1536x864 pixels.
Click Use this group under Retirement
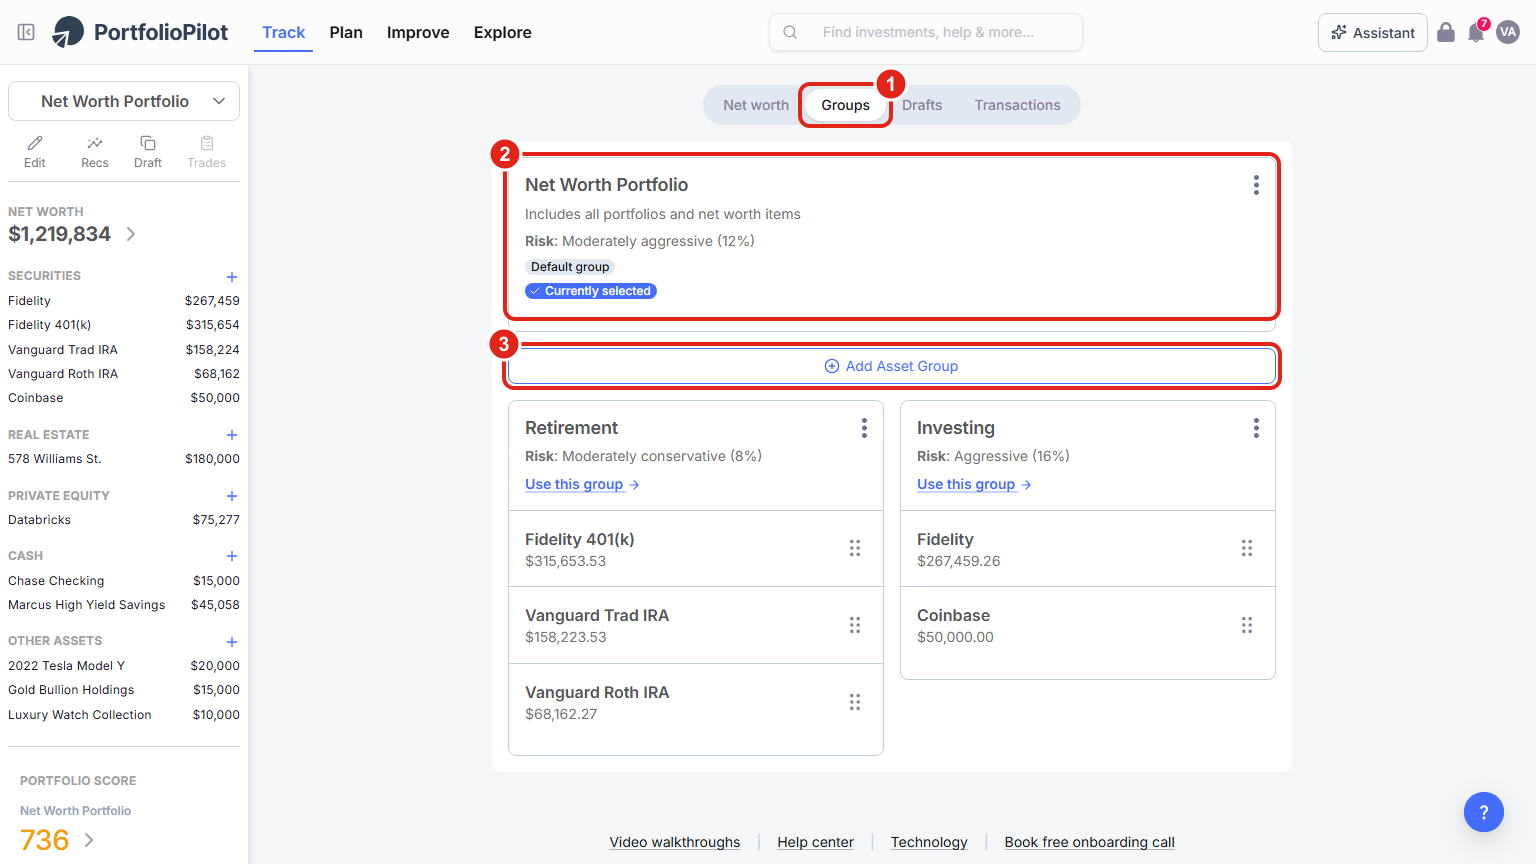tap(582, 484)
